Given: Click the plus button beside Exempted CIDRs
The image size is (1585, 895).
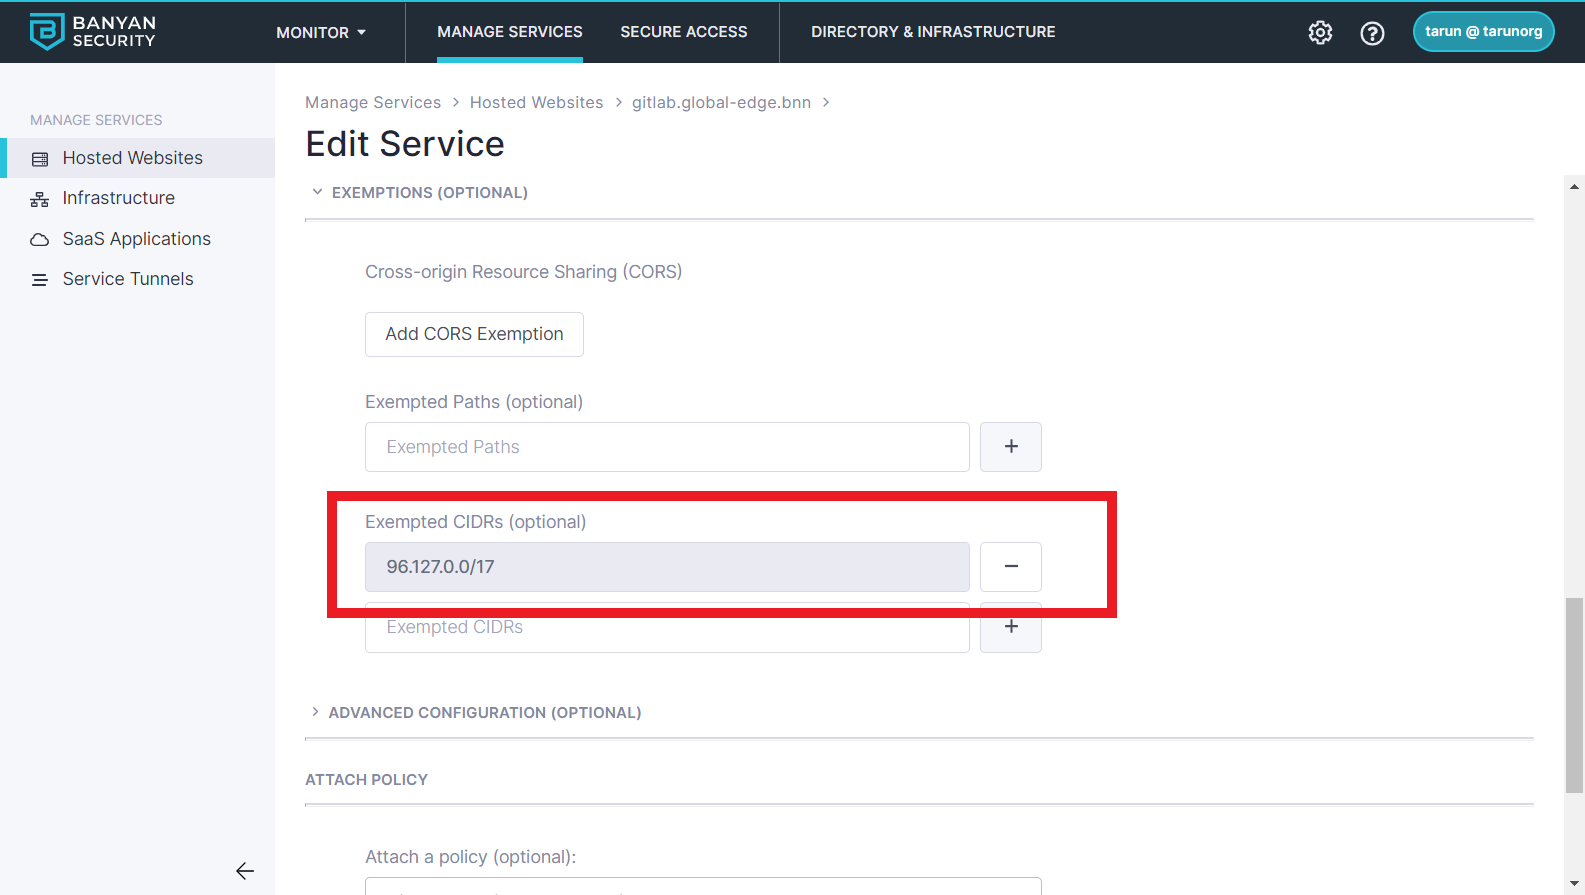Looking at the screenshot, I should (1010, 628).
